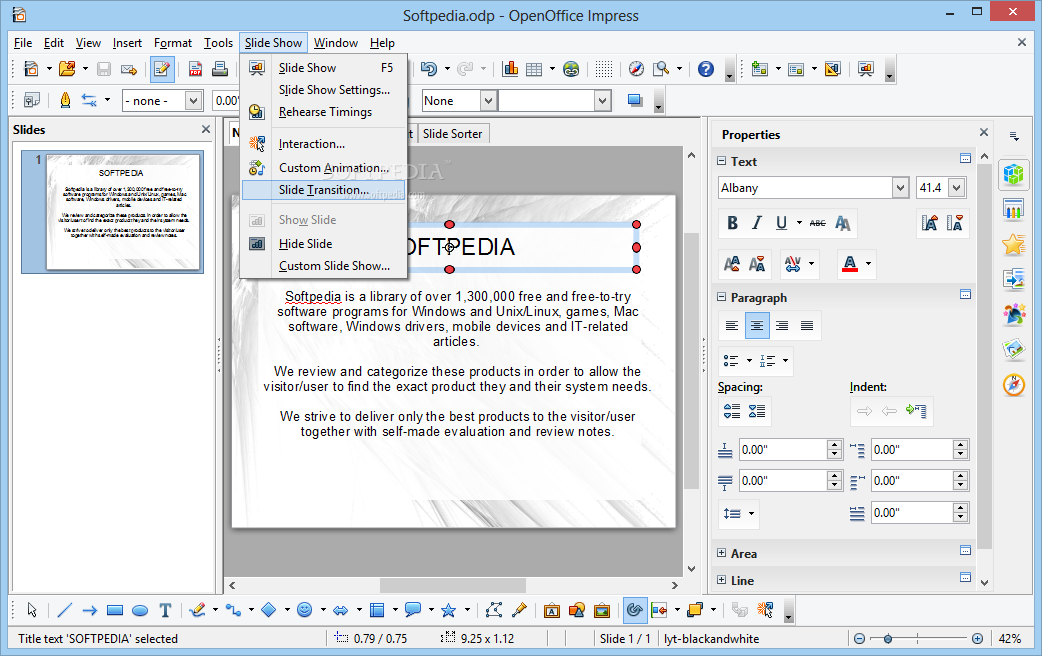Toggle the Display Grid icon
Image resolution: width=1042 pixels, height=656 pixels.
click(603, 68)
